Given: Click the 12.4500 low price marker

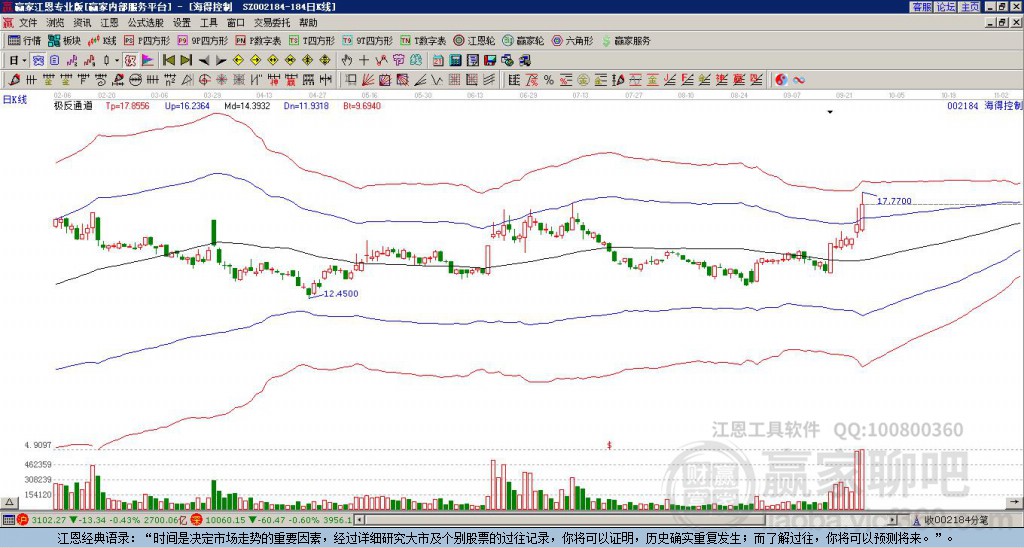Looking at the screenshot, I should click(x=341, y=294).
